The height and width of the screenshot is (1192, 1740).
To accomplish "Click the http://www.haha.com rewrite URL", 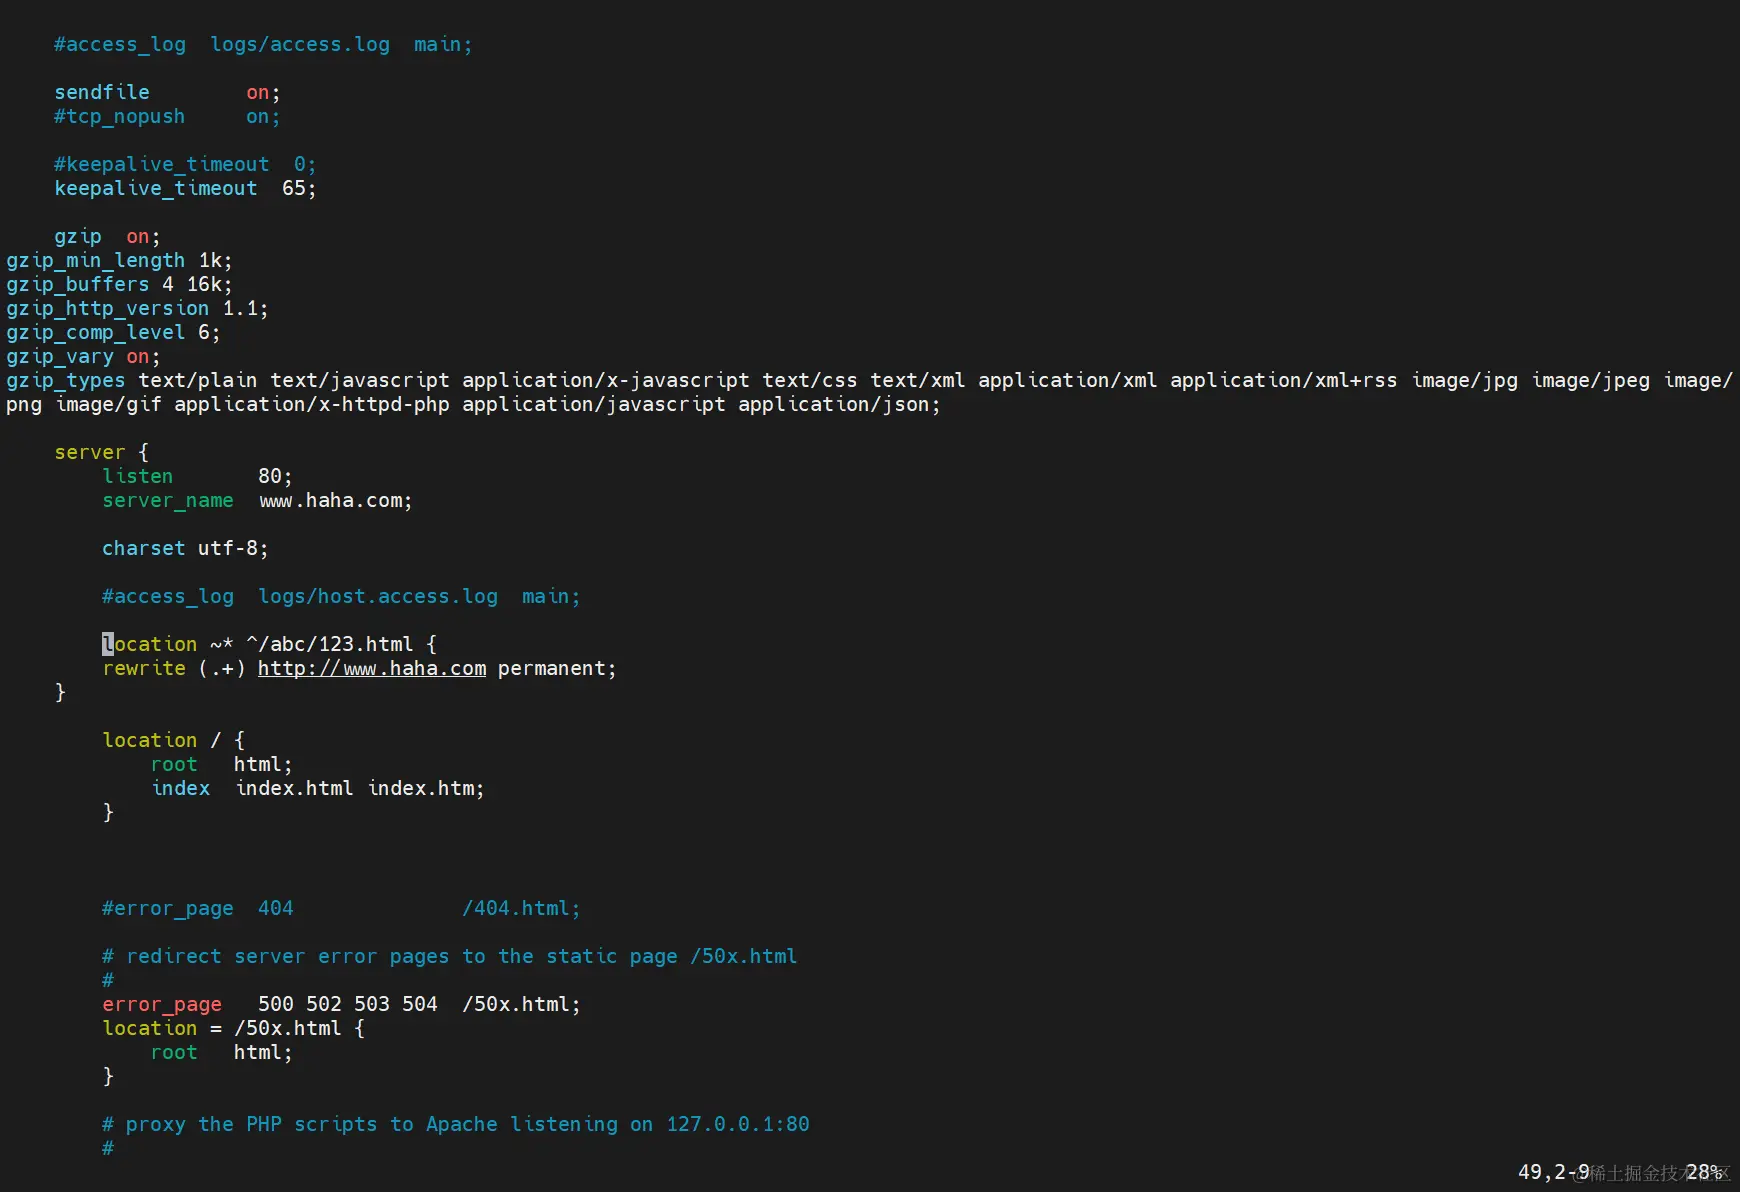I will point(372,668).
